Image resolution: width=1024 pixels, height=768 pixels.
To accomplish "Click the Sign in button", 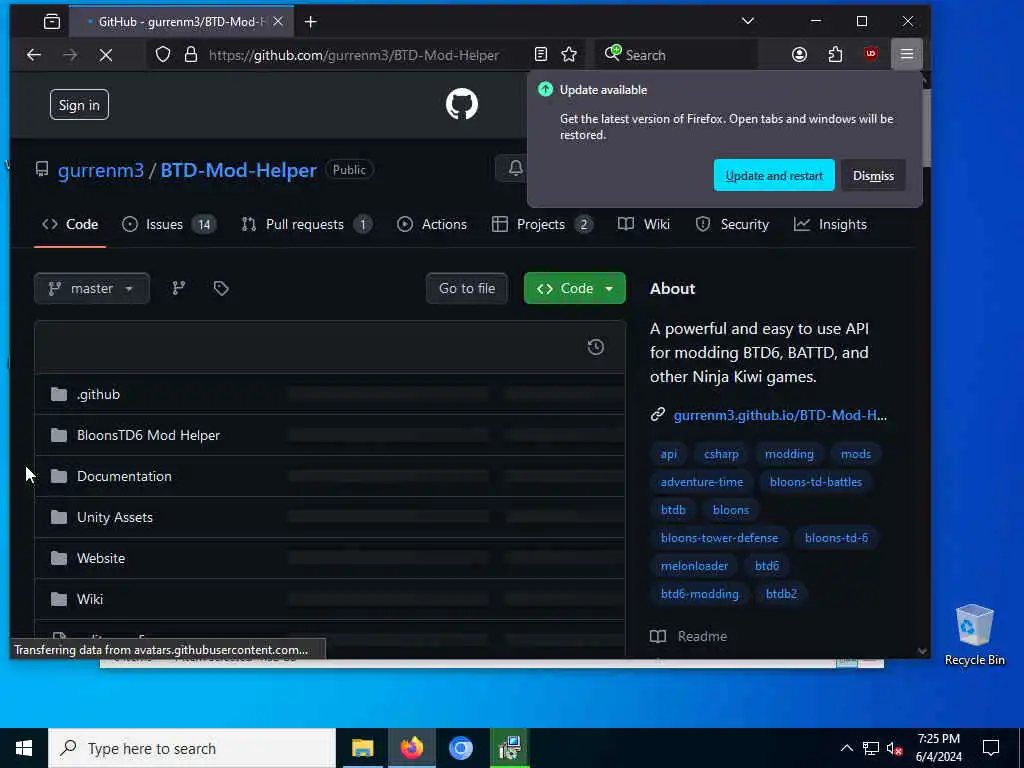I will [79, 104].
